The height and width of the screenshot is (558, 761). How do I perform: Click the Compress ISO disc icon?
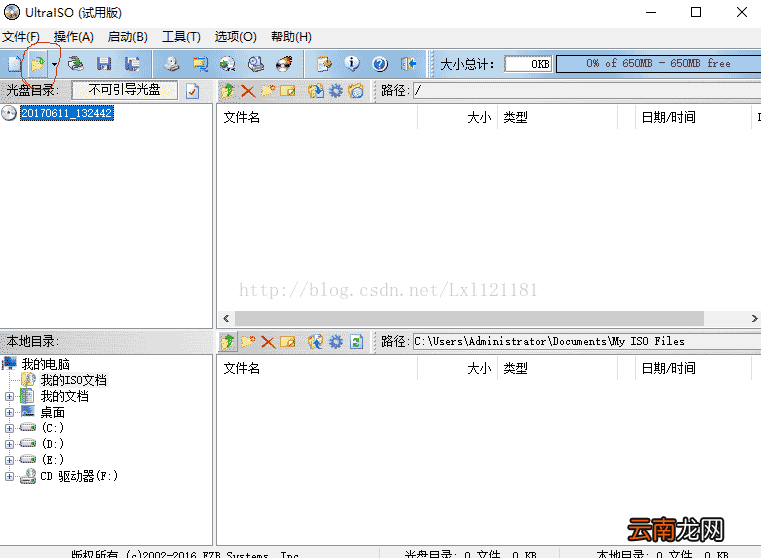pos(227,64)
